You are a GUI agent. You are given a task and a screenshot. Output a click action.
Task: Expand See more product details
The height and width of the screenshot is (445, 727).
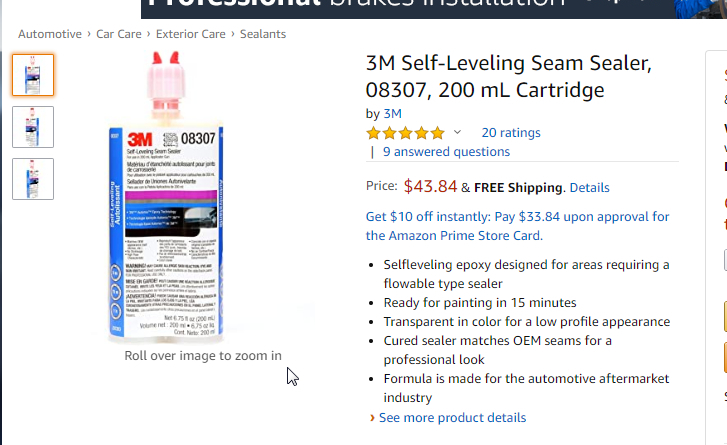point(452,417)
